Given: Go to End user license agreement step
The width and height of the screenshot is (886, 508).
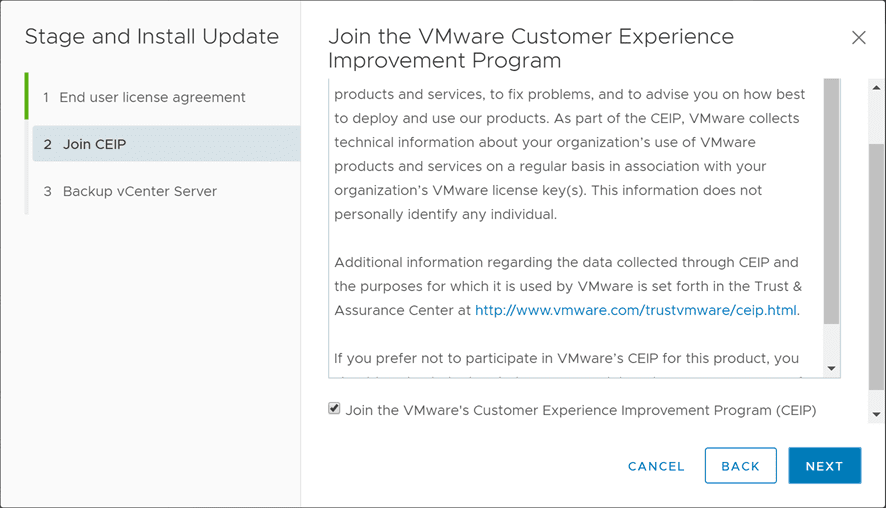Looking at the screenshot, I should 152,97.
